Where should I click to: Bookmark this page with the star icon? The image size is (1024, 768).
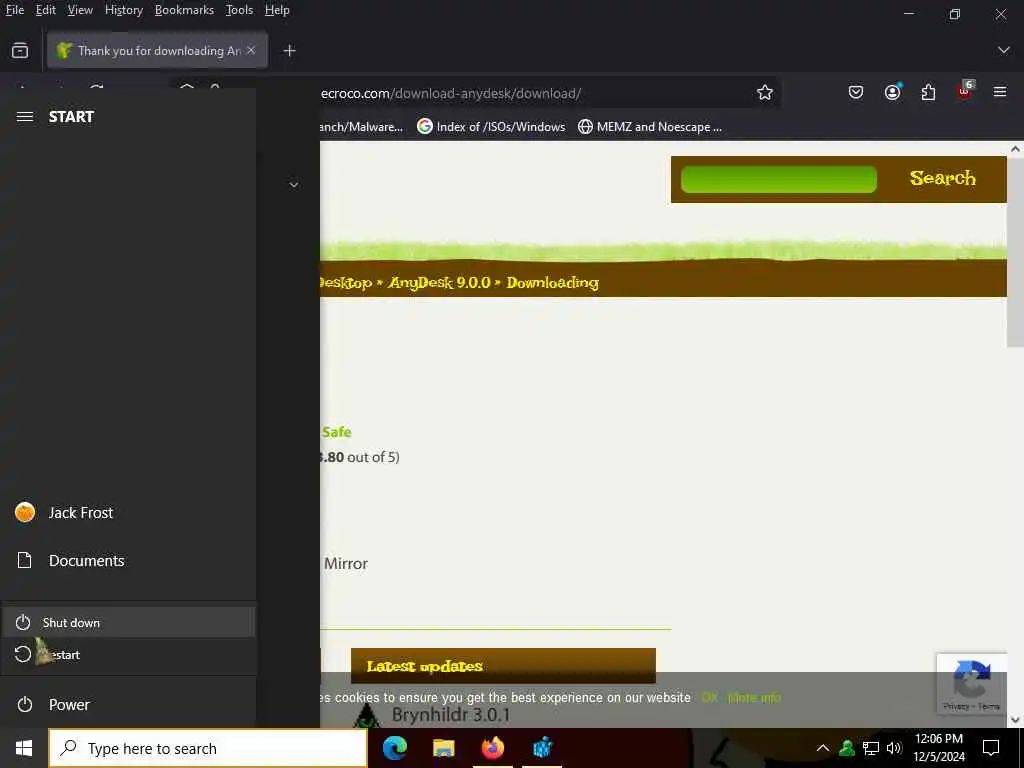point(765,93)
